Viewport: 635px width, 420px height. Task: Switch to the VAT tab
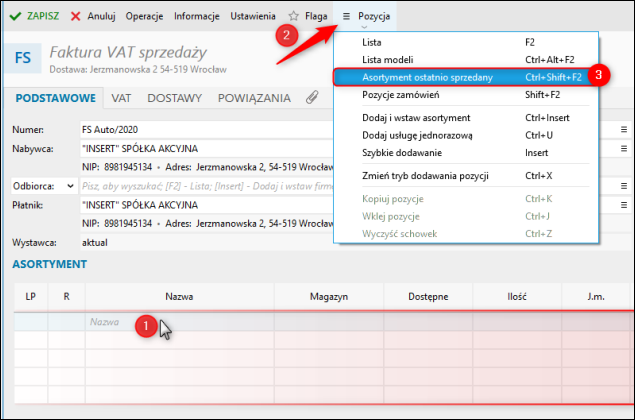point(122,98)
